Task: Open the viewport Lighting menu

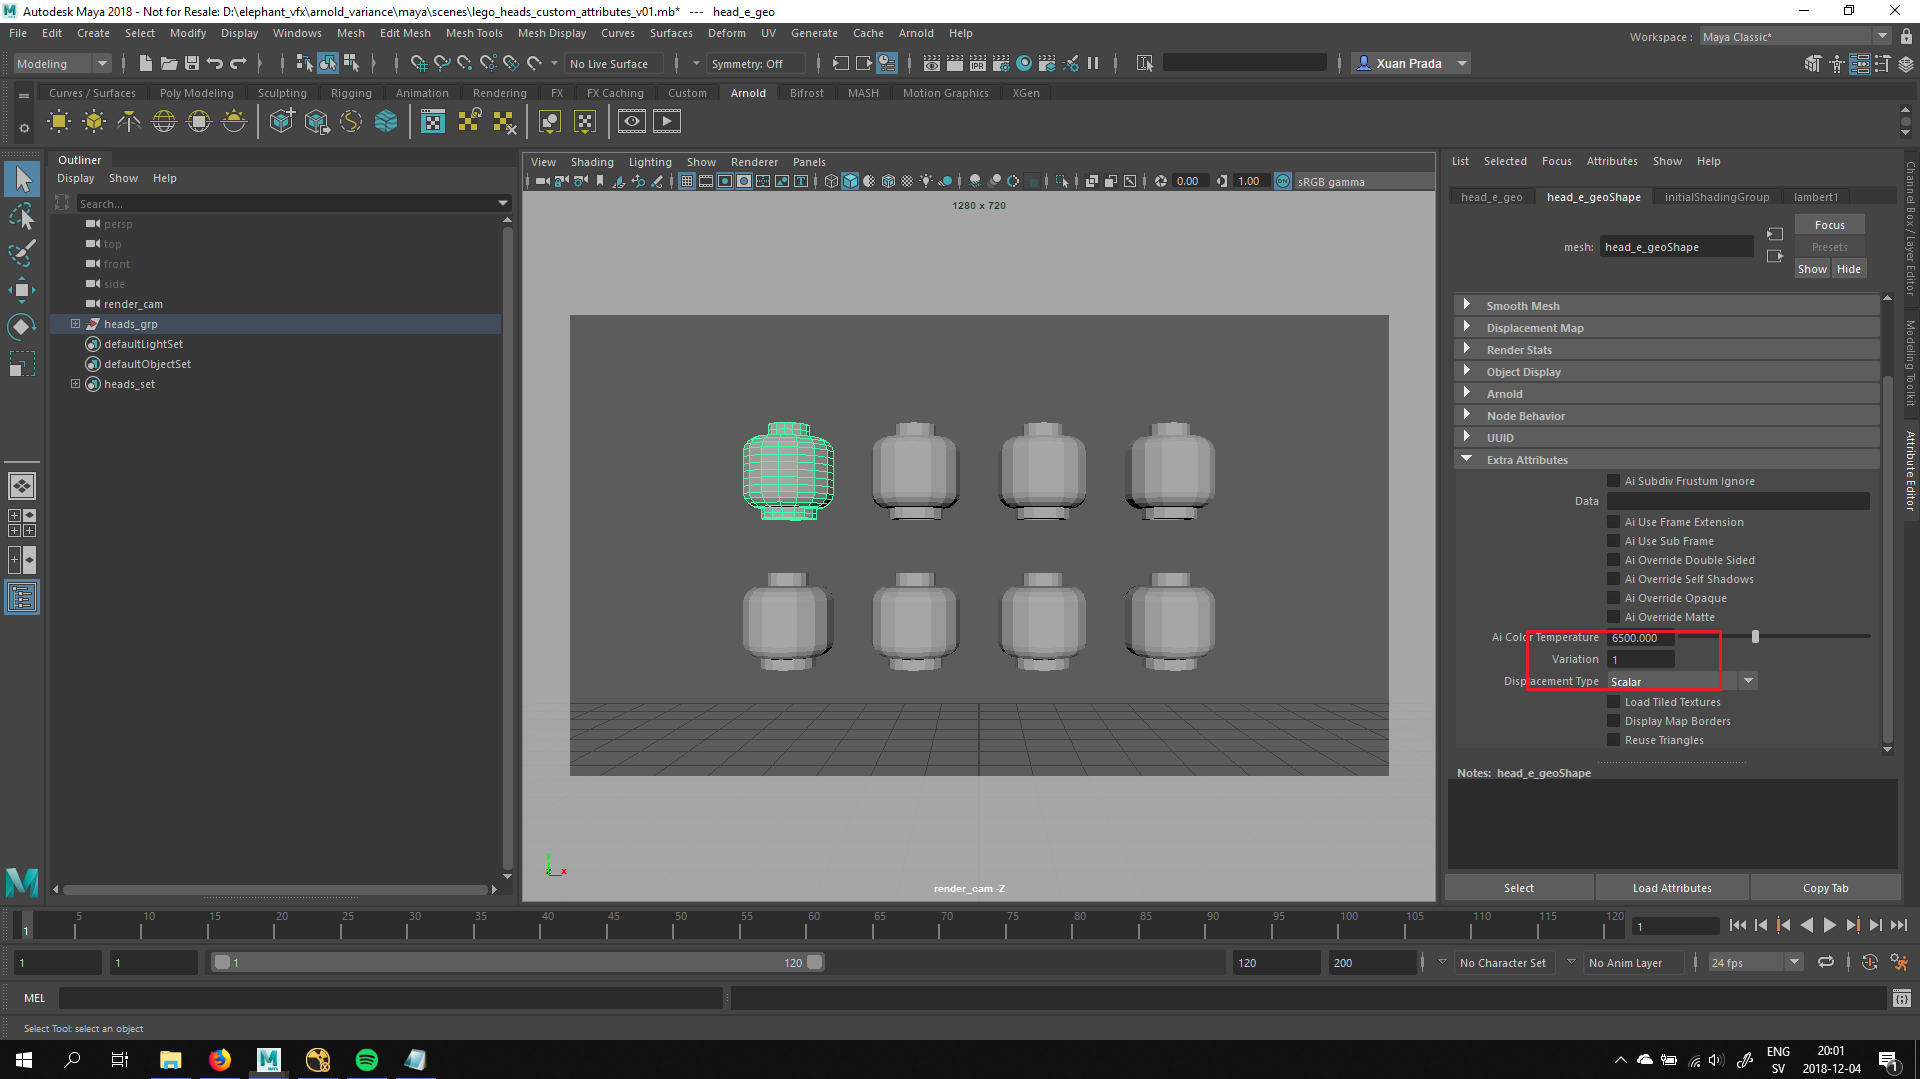Action: (650, 162)
